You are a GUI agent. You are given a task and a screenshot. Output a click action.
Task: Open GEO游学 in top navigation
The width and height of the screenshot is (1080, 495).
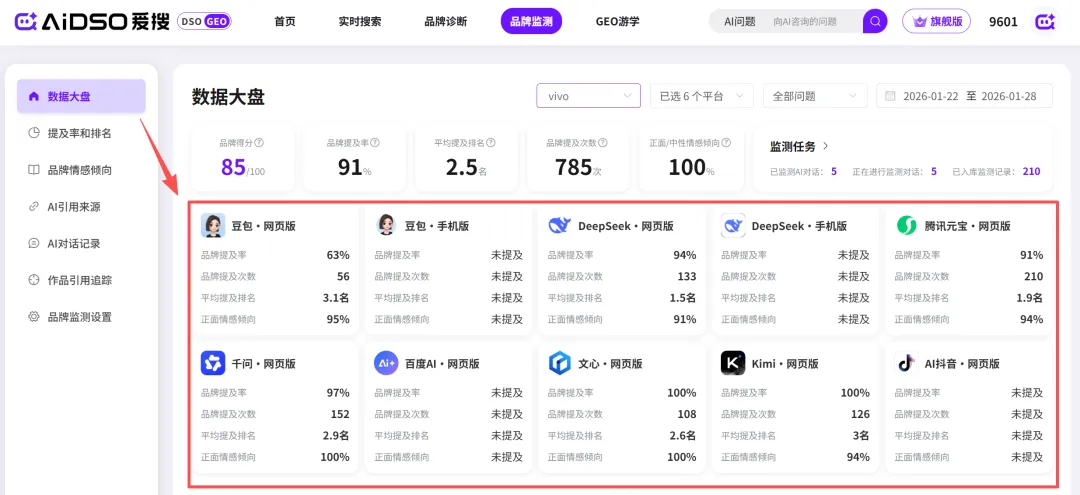click(617, 21)
